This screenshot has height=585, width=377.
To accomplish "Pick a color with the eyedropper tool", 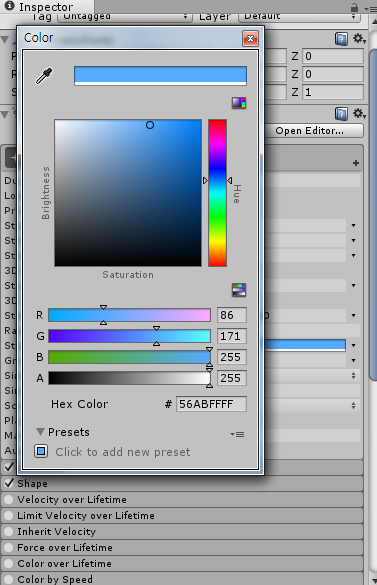I will pyautogui.click(x=44, y=76).
